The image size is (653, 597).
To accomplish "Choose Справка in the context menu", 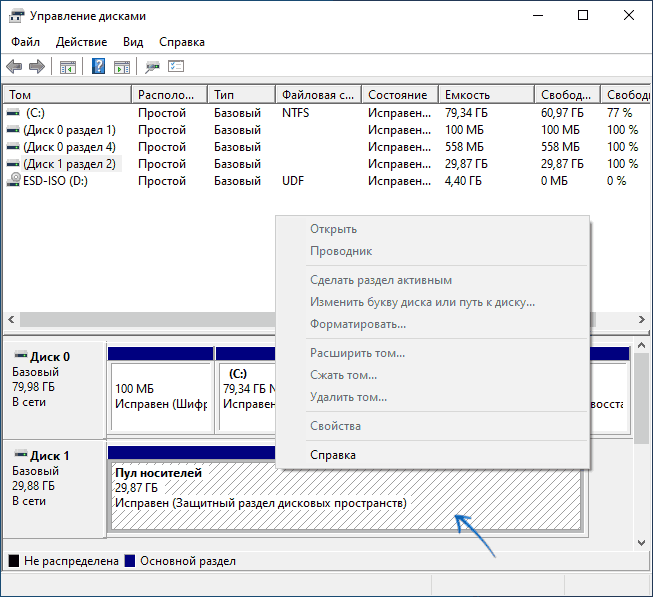I will [332, 455].
